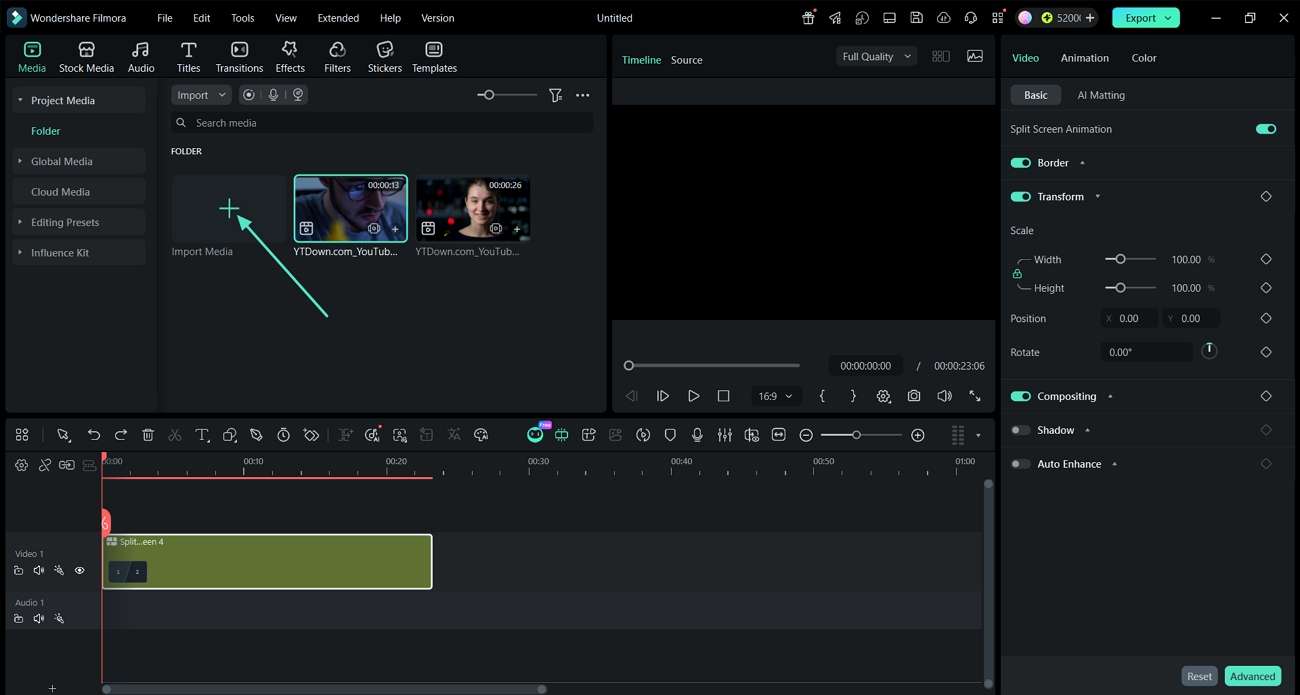Click the Play button in preview

[x=693, y=396]
